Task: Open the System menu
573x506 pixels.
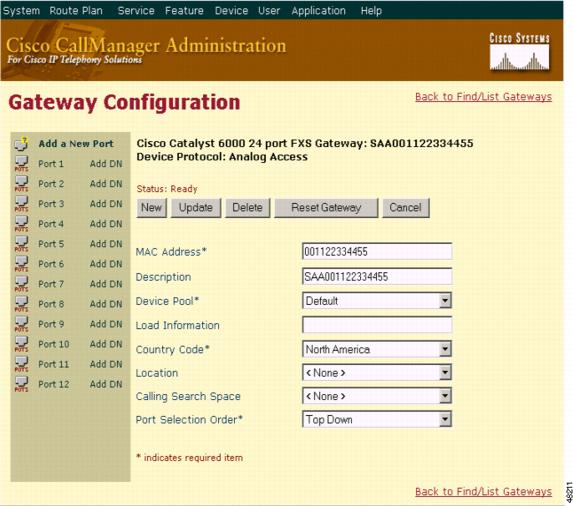Action: click(22, 11)
